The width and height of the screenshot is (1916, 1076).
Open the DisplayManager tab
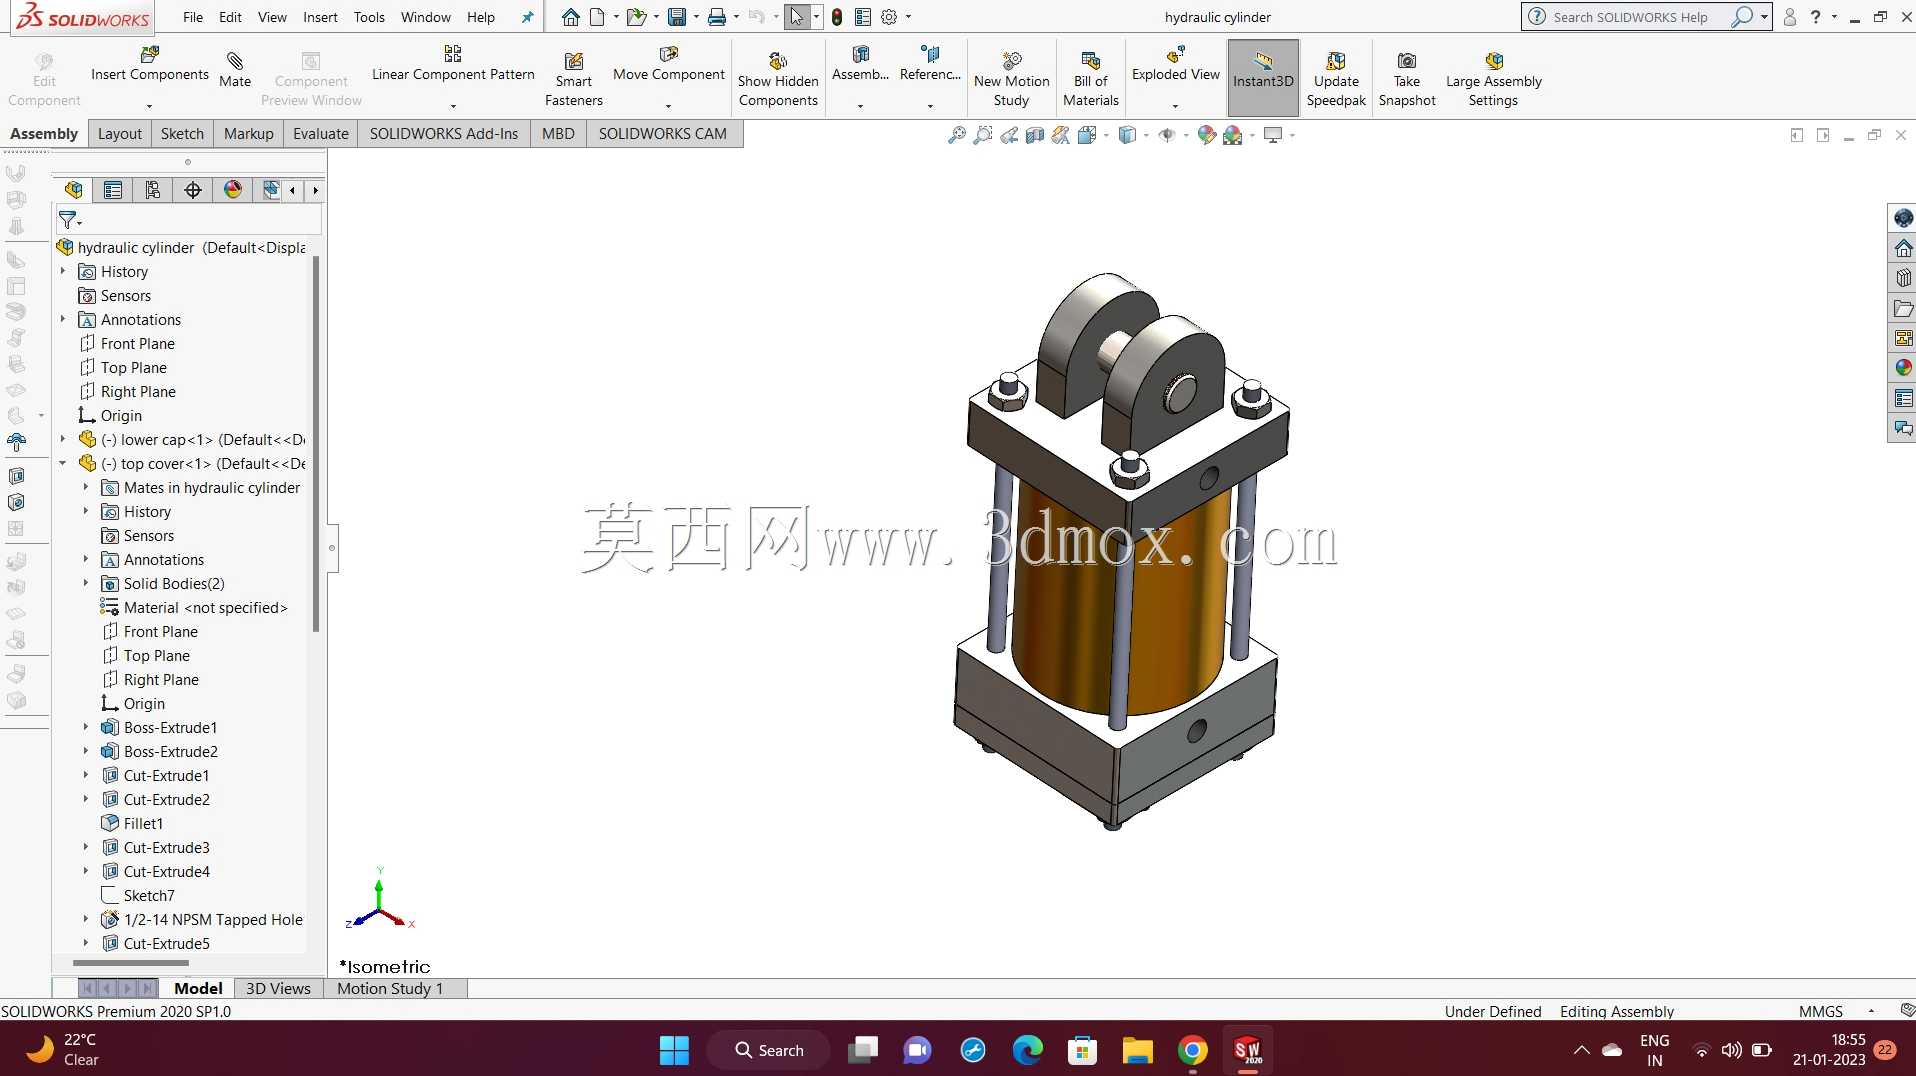point(233,190)
